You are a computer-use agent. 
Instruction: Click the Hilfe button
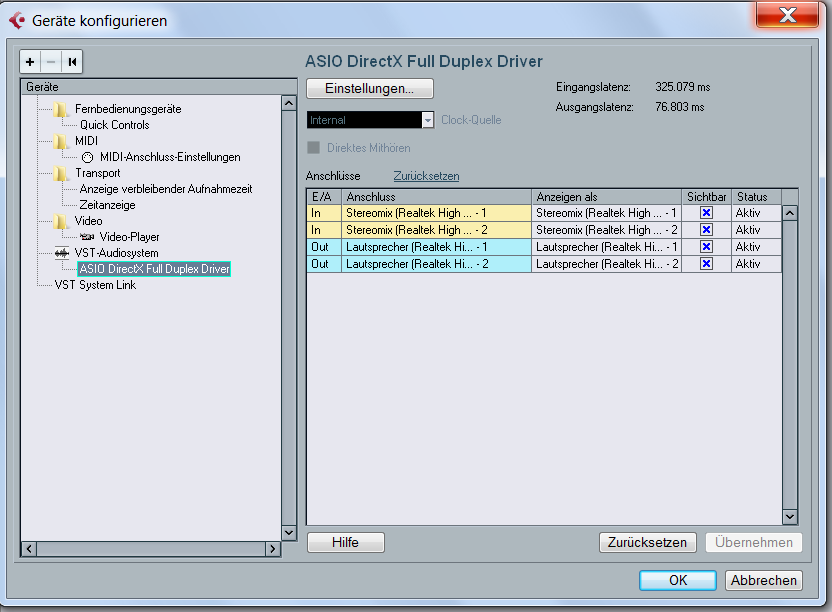pyautogui.click(x=345, y=542)
